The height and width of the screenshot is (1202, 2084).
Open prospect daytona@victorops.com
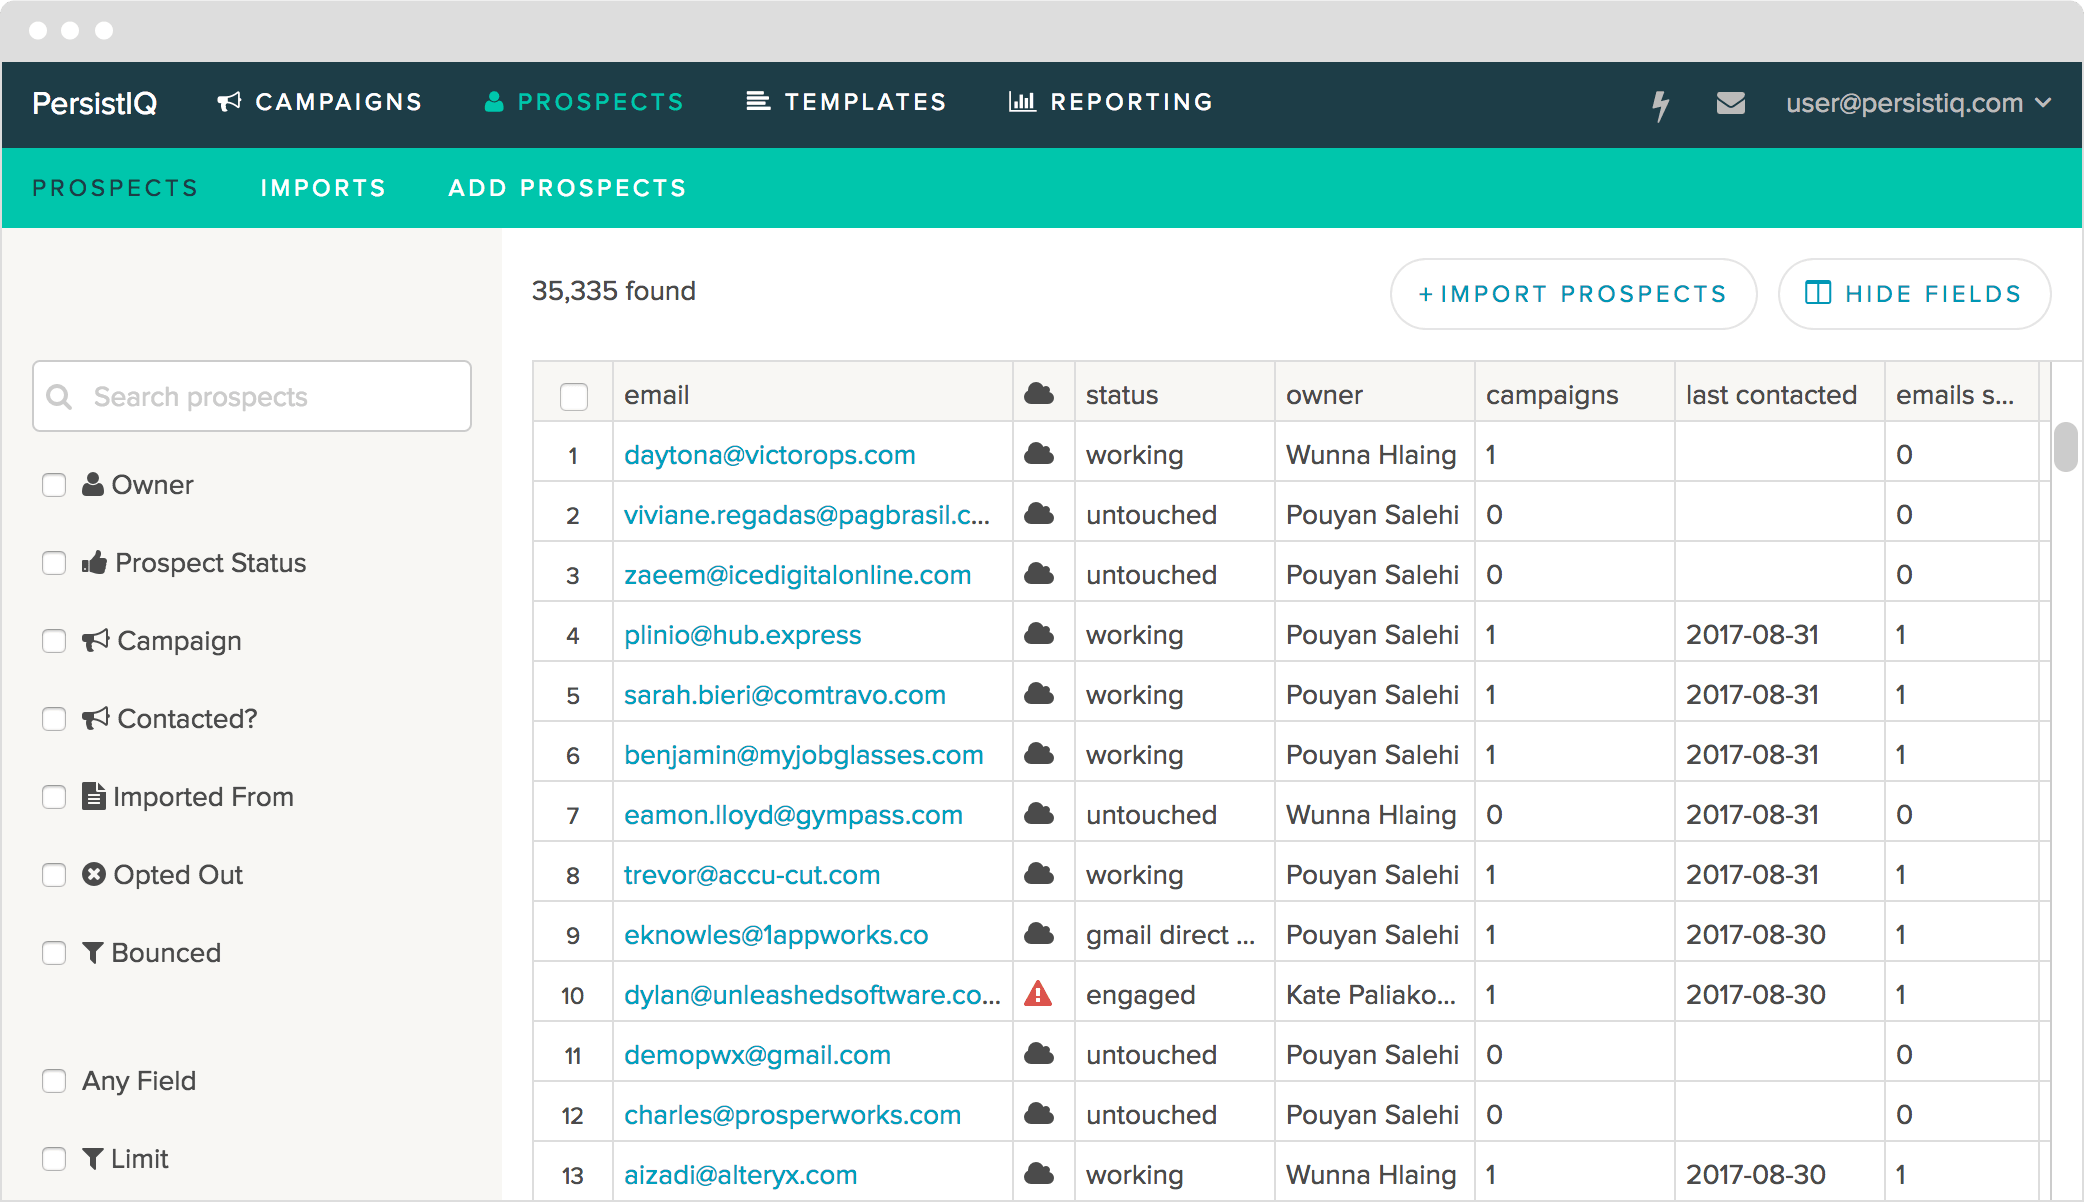pos(770,455)
